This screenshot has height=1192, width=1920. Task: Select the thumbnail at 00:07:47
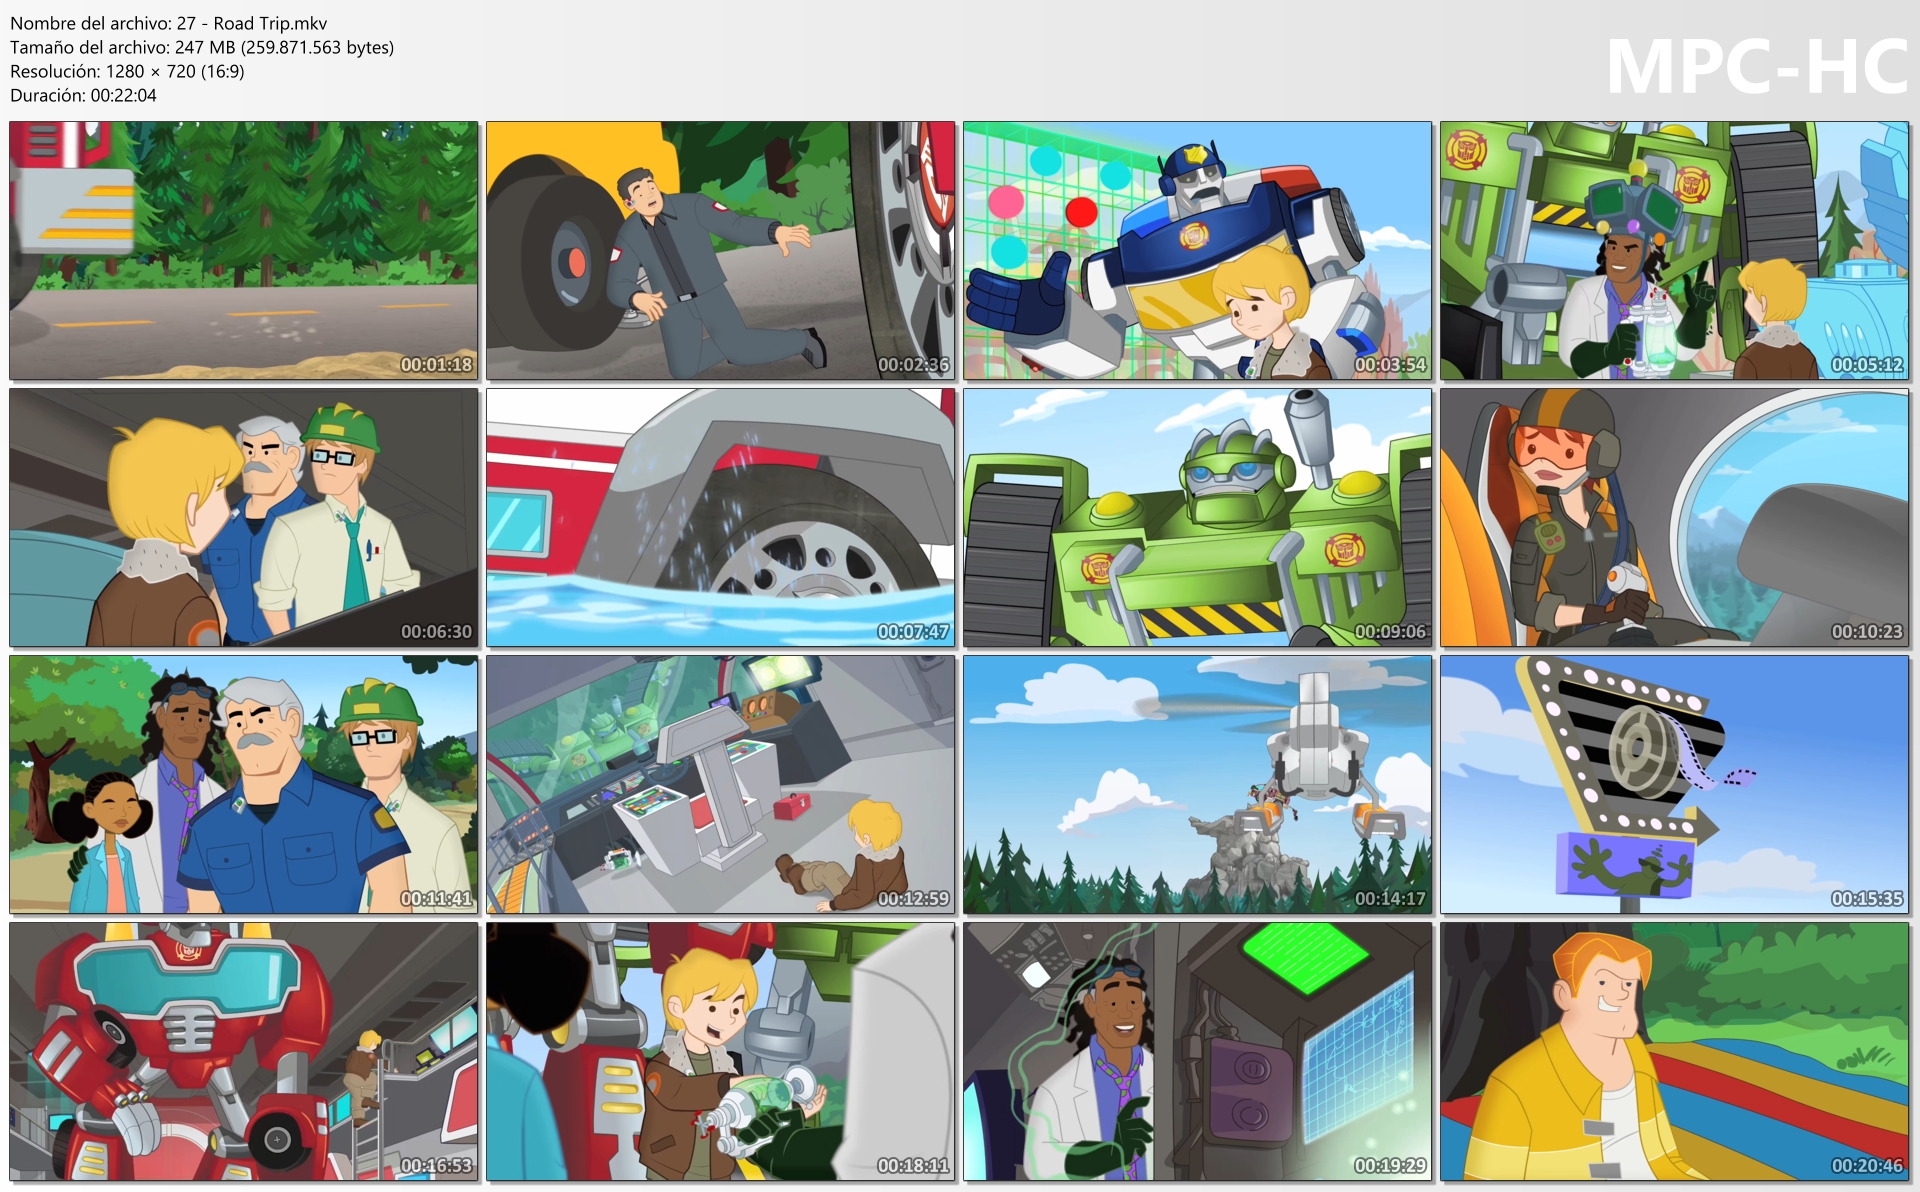(721, 518)
